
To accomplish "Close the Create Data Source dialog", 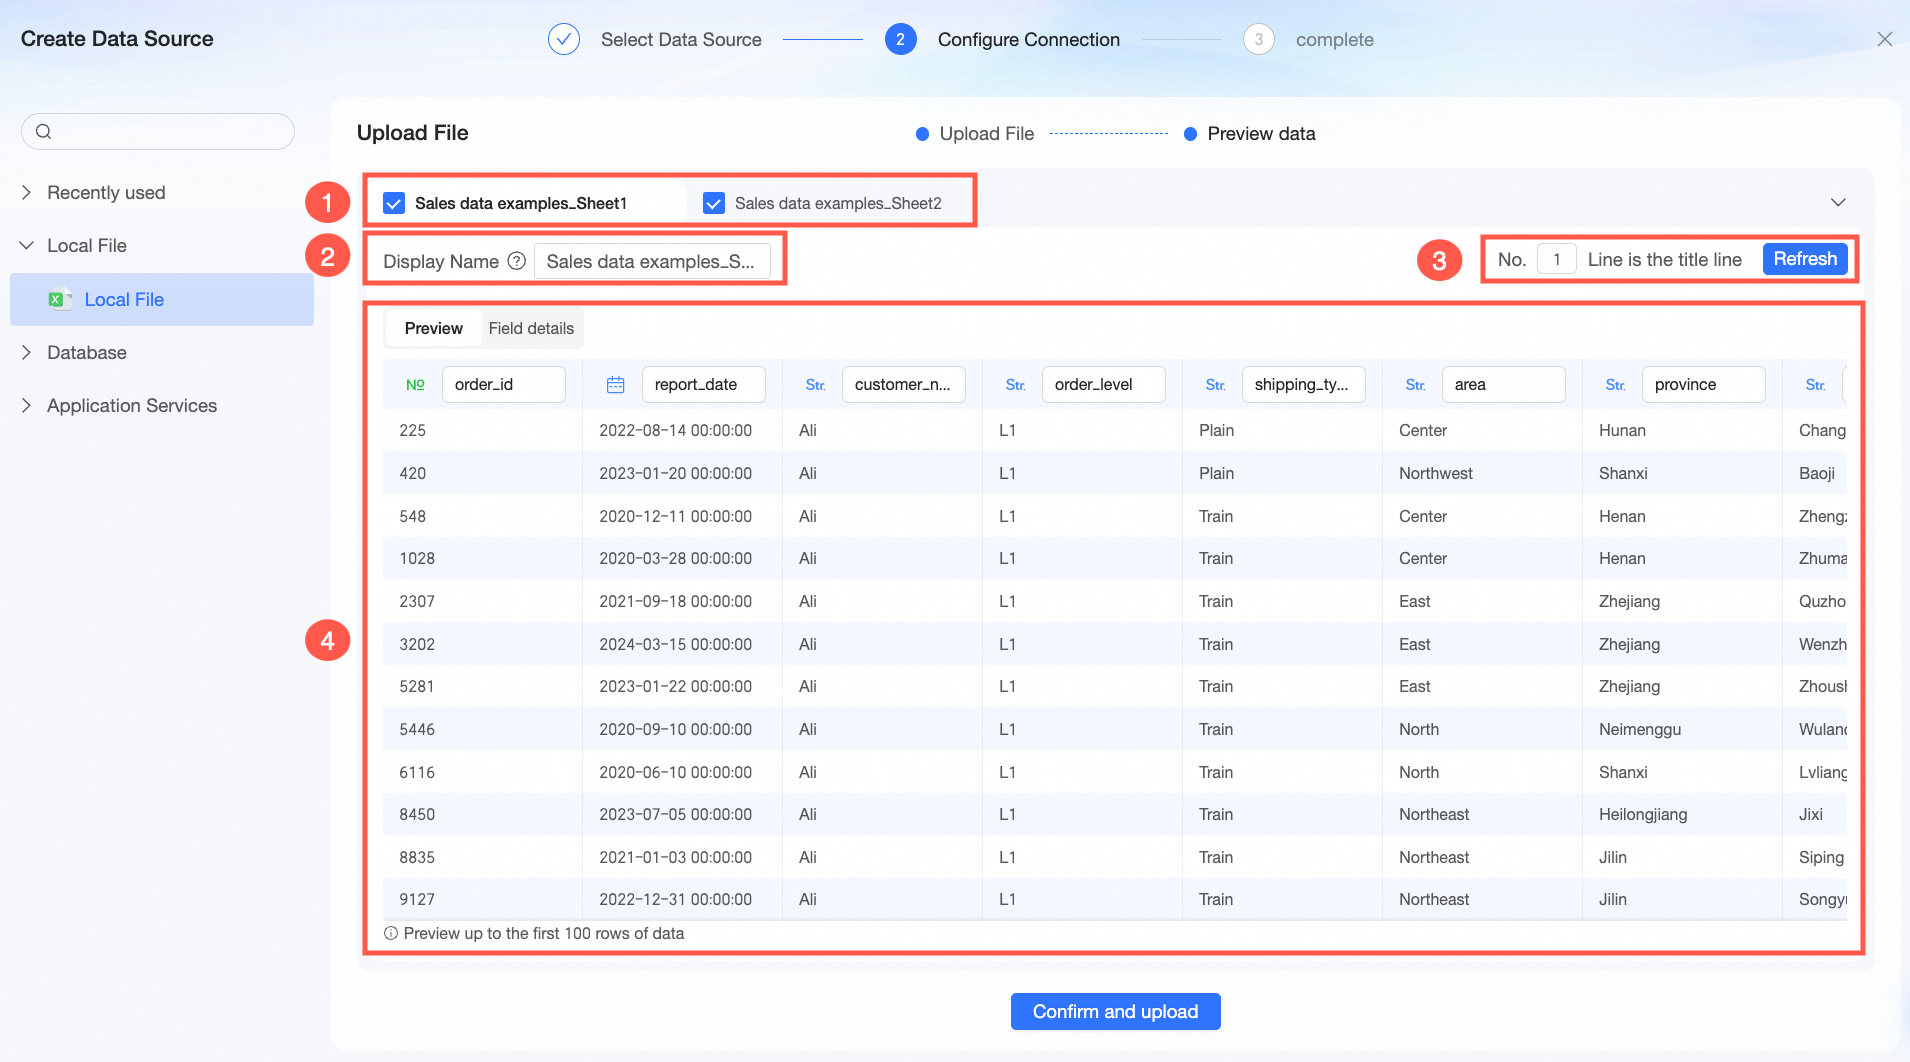I will click(1885, 39).
